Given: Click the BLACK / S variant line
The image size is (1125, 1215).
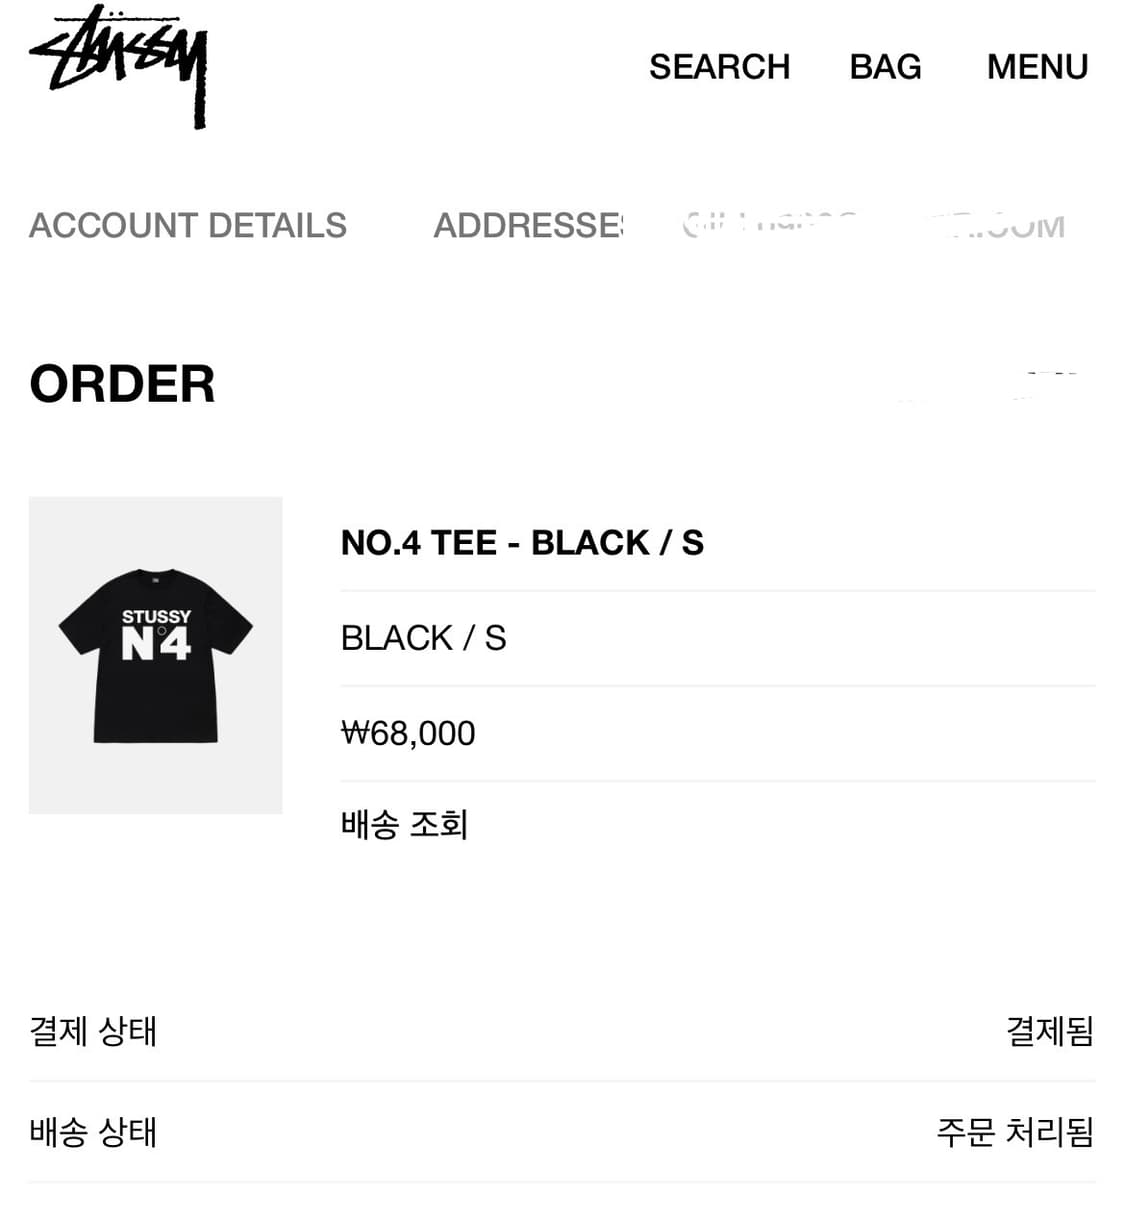Looking at the screenshot, I should 423,638.
